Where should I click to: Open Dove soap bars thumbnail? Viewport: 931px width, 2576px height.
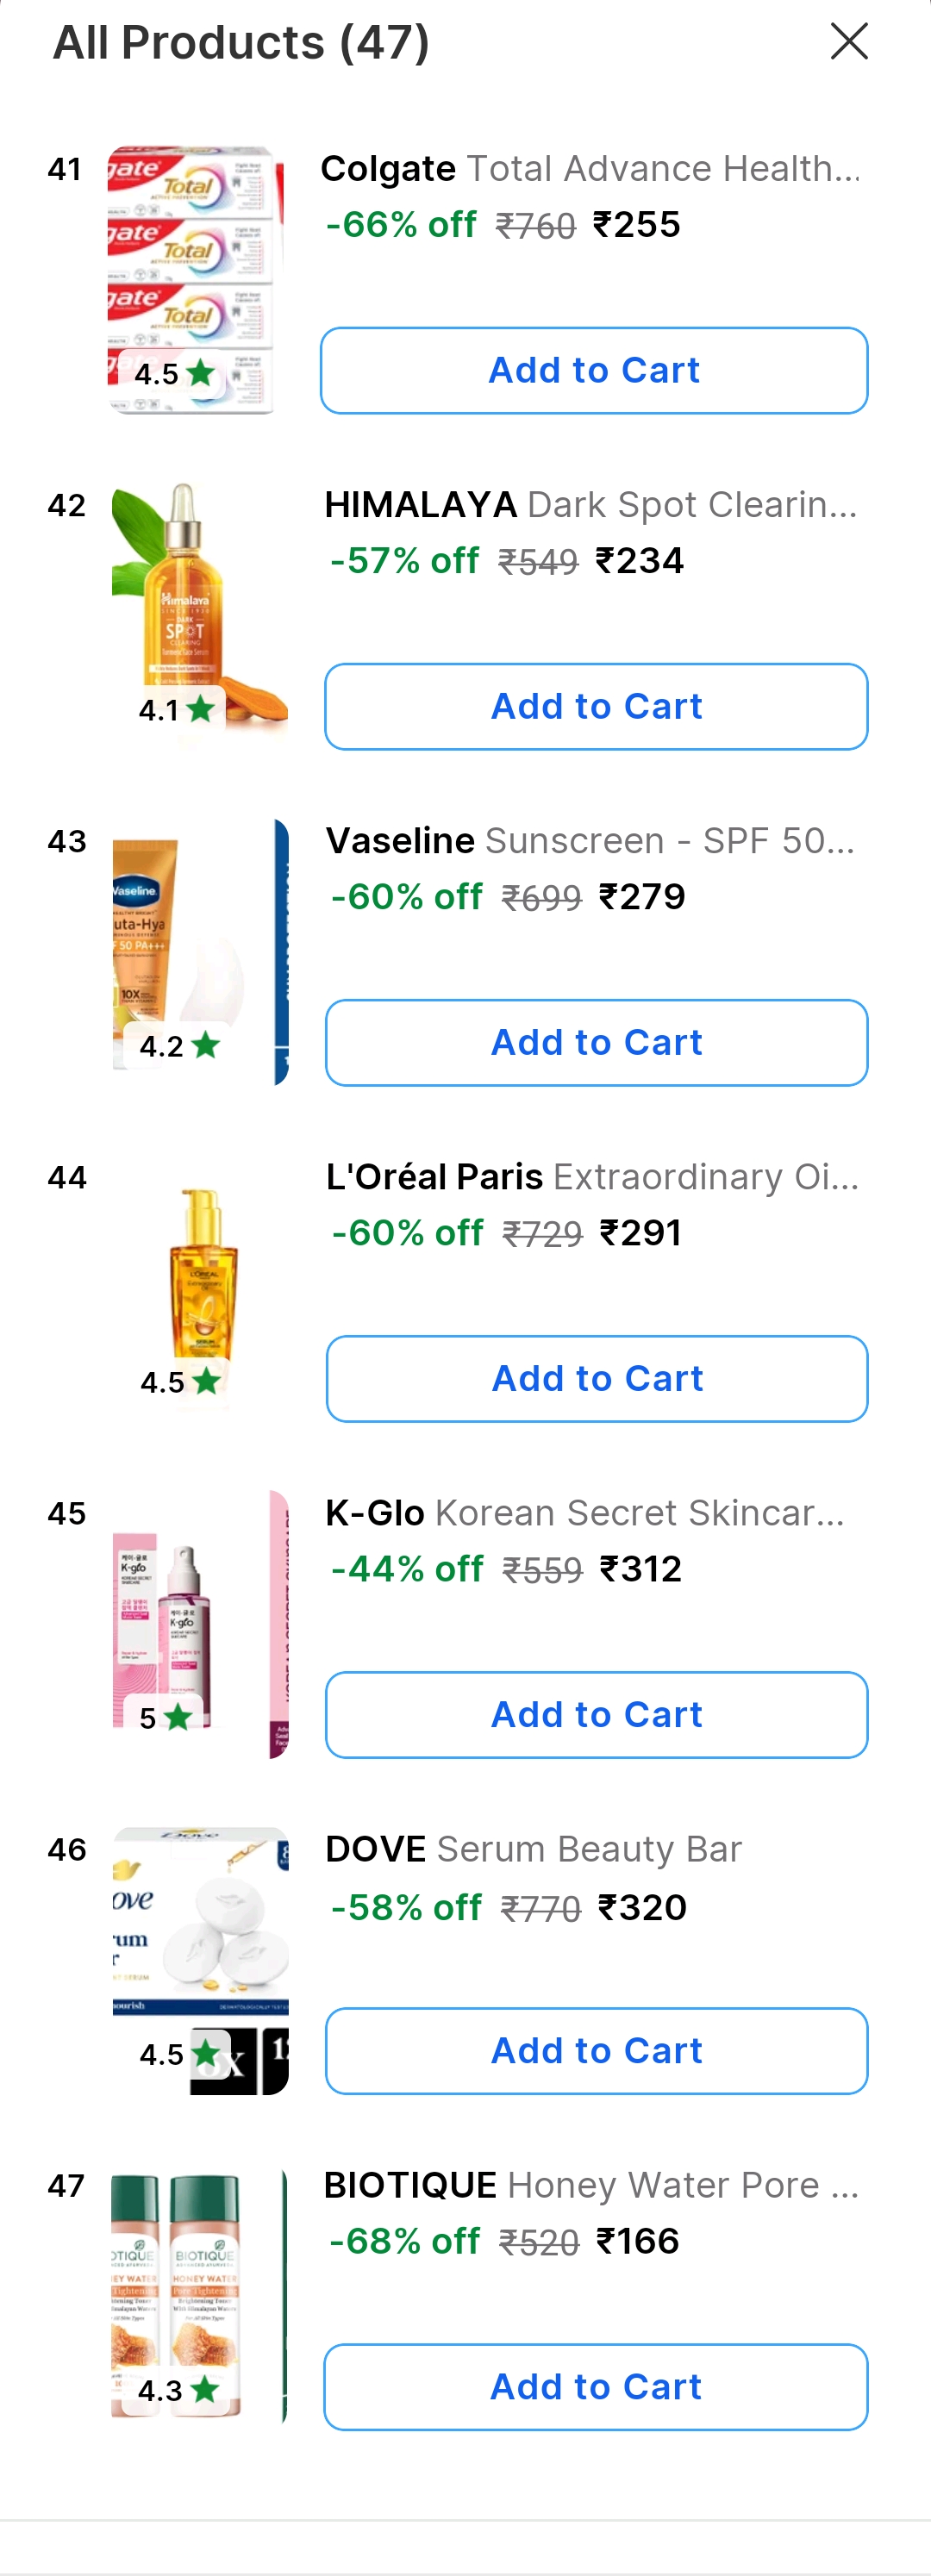[199, 1930]
